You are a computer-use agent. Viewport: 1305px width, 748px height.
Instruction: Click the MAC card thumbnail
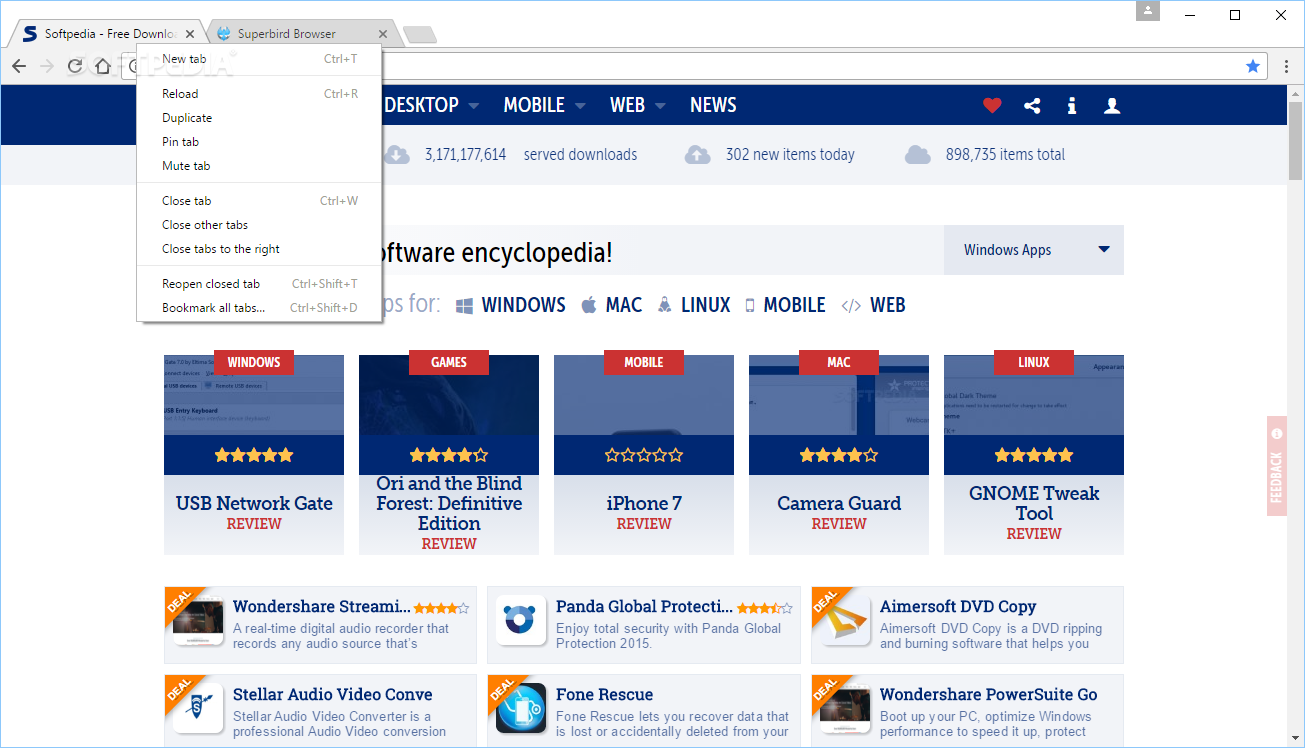pos(839,395)
